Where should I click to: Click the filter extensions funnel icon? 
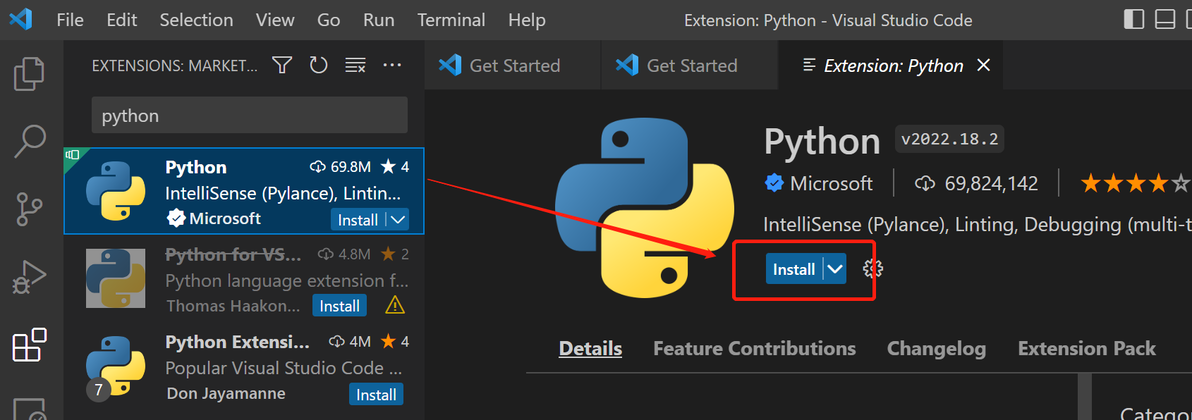pyautogui.click(x=283, y=65)
